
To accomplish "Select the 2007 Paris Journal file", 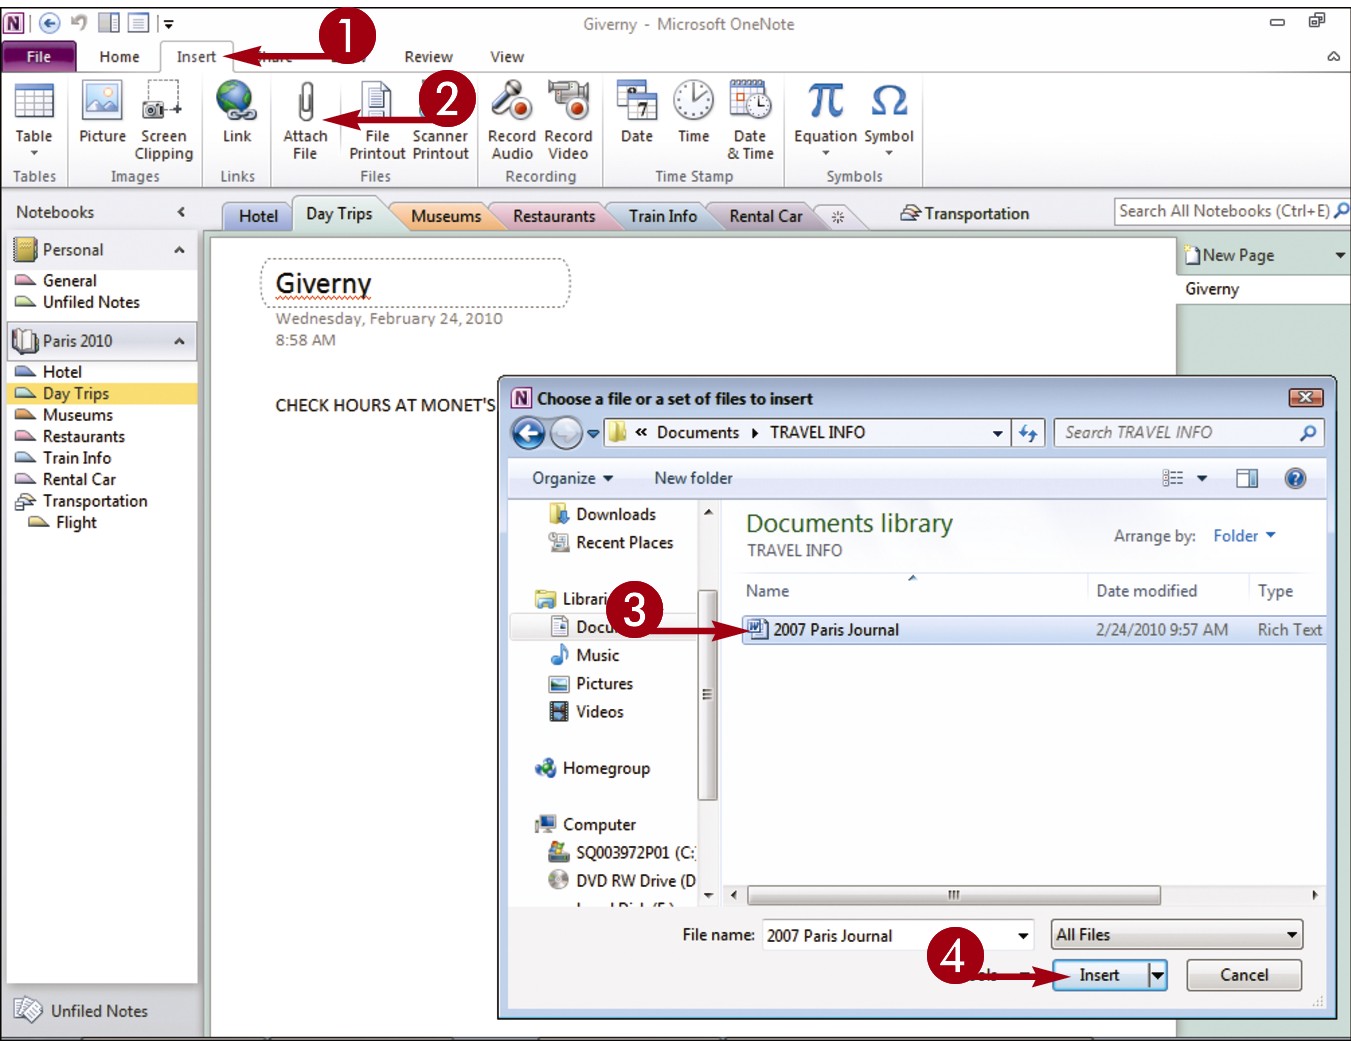I will point(1034,630).
